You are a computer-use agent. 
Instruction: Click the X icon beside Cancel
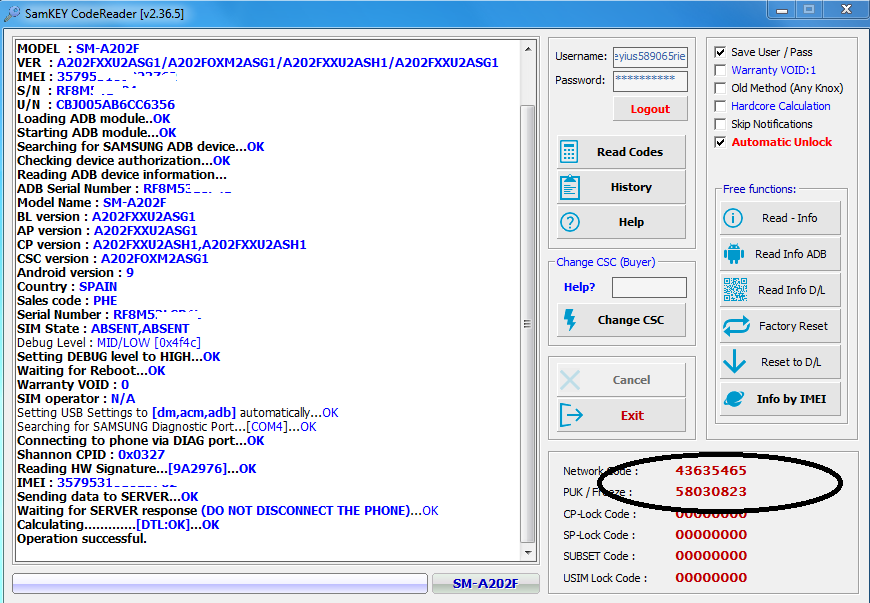coord(570,380)
